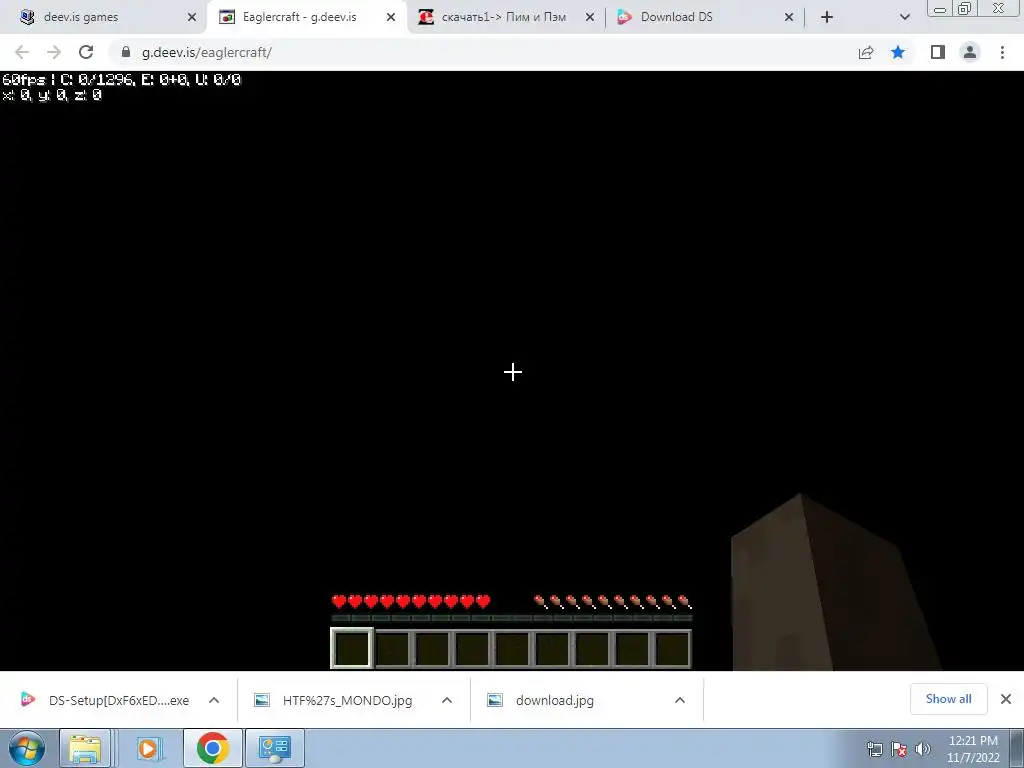The height and width of the screenshot is (768, 1024).
Task: Click the volume speaker tray icon
Action: click(922, 749)
